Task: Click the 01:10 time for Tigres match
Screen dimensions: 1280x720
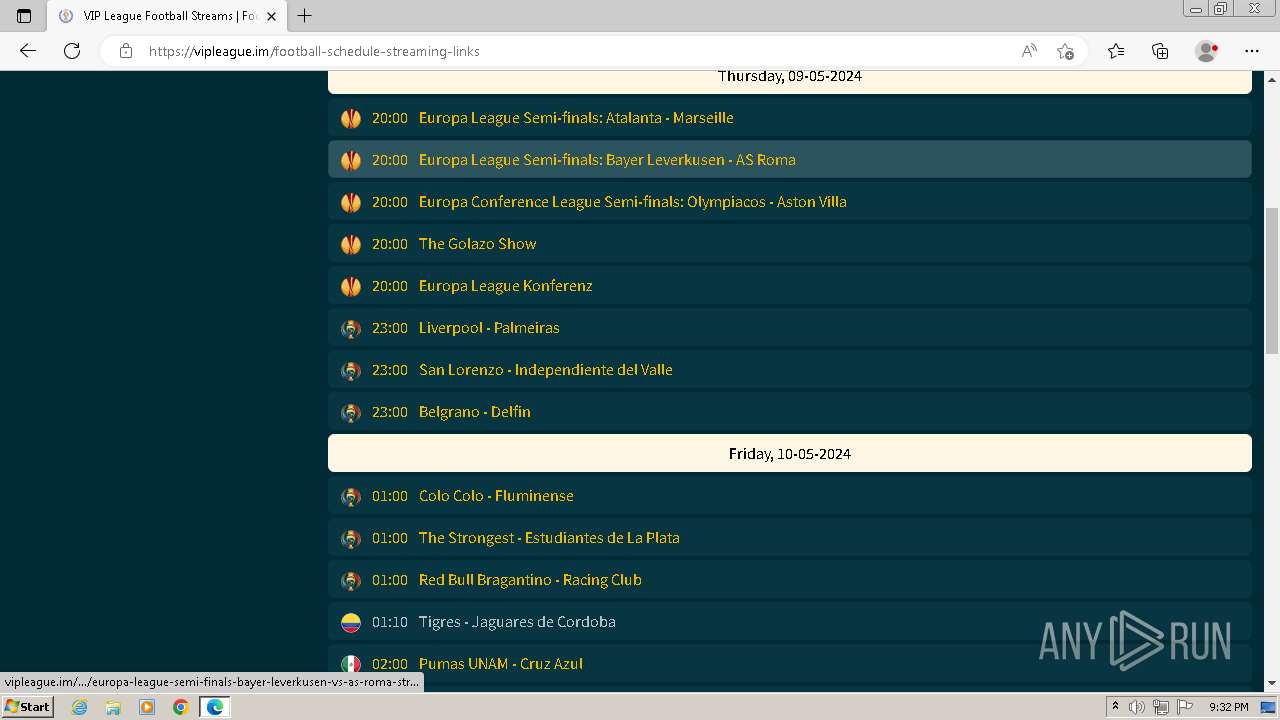Action: point(390,622)
